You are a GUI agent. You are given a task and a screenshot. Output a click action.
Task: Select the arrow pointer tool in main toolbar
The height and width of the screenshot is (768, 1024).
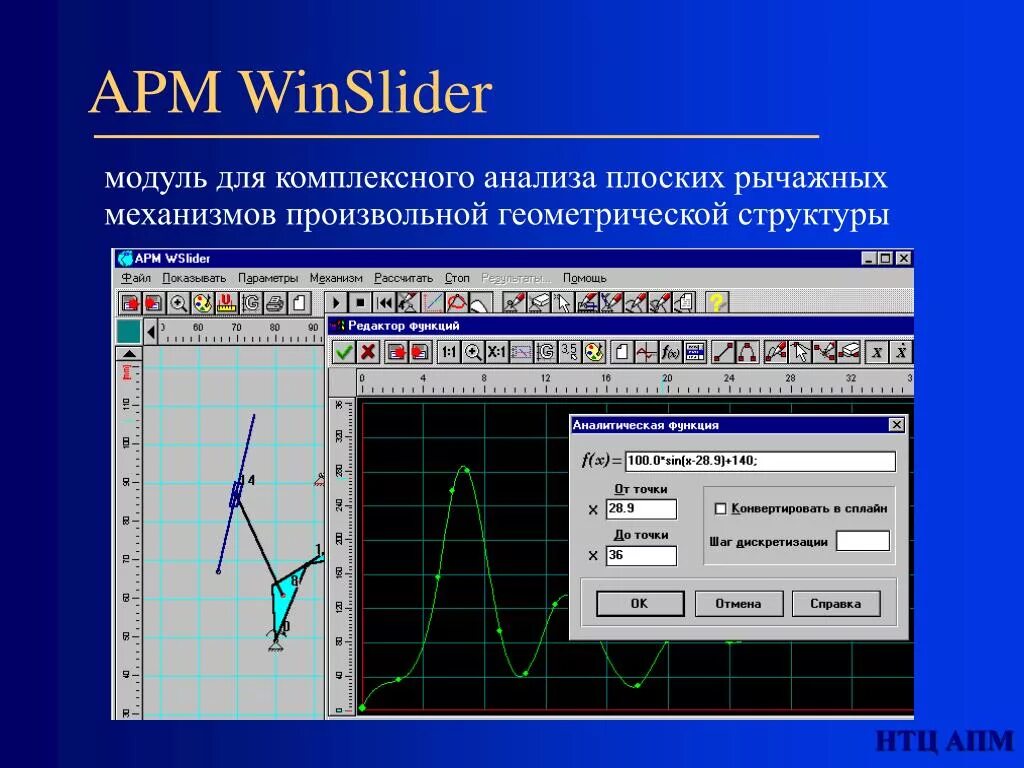[x=562, y=303]
